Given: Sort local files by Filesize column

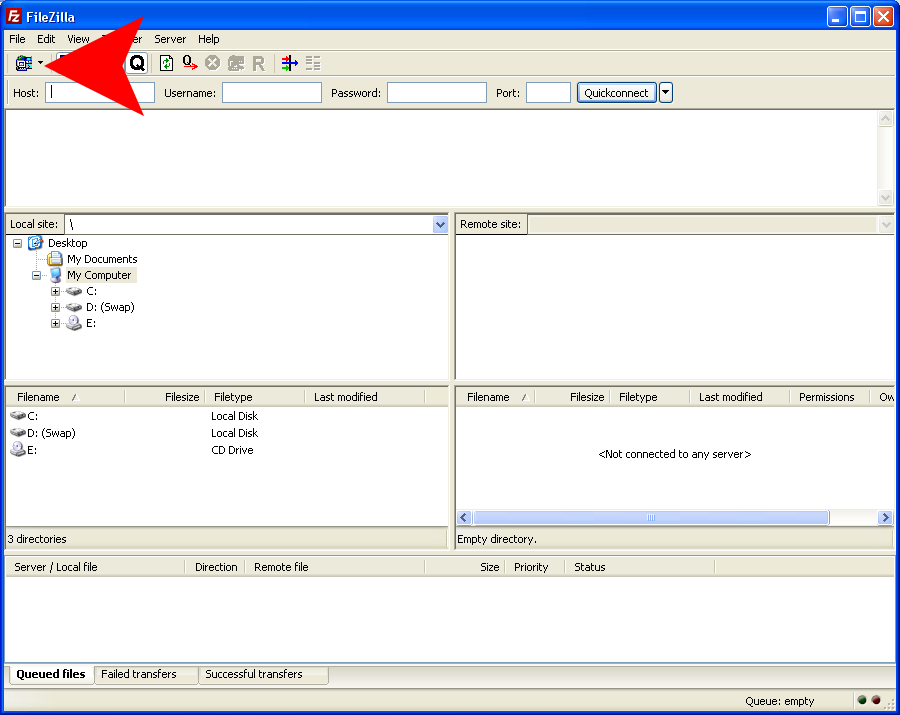Looking at the screenshot, I should [165, 397].
